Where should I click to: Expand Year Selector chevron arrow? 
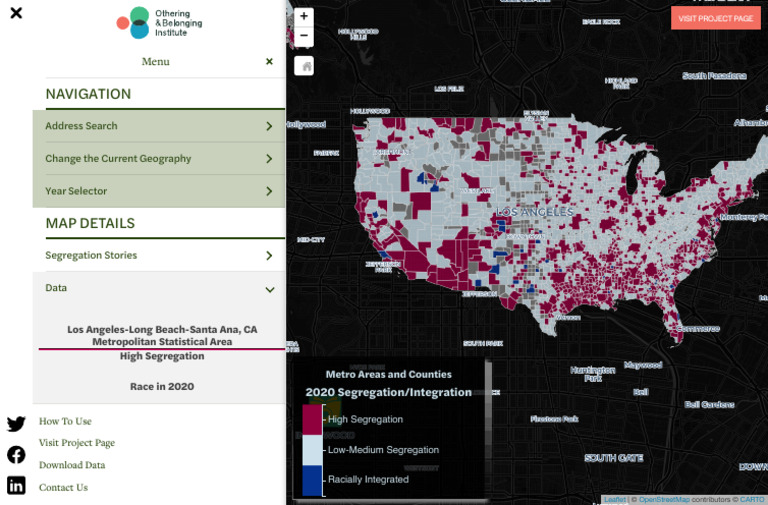[x=269, y=191]
